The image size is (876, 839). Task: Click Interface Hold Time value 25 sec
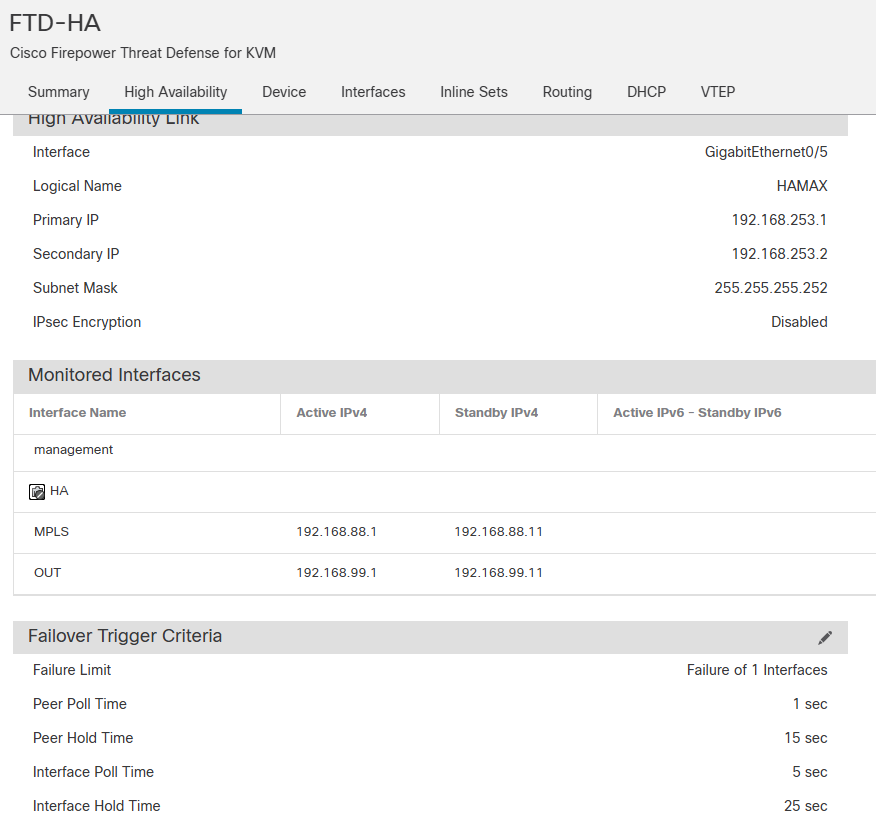click(x=806, y=807)
